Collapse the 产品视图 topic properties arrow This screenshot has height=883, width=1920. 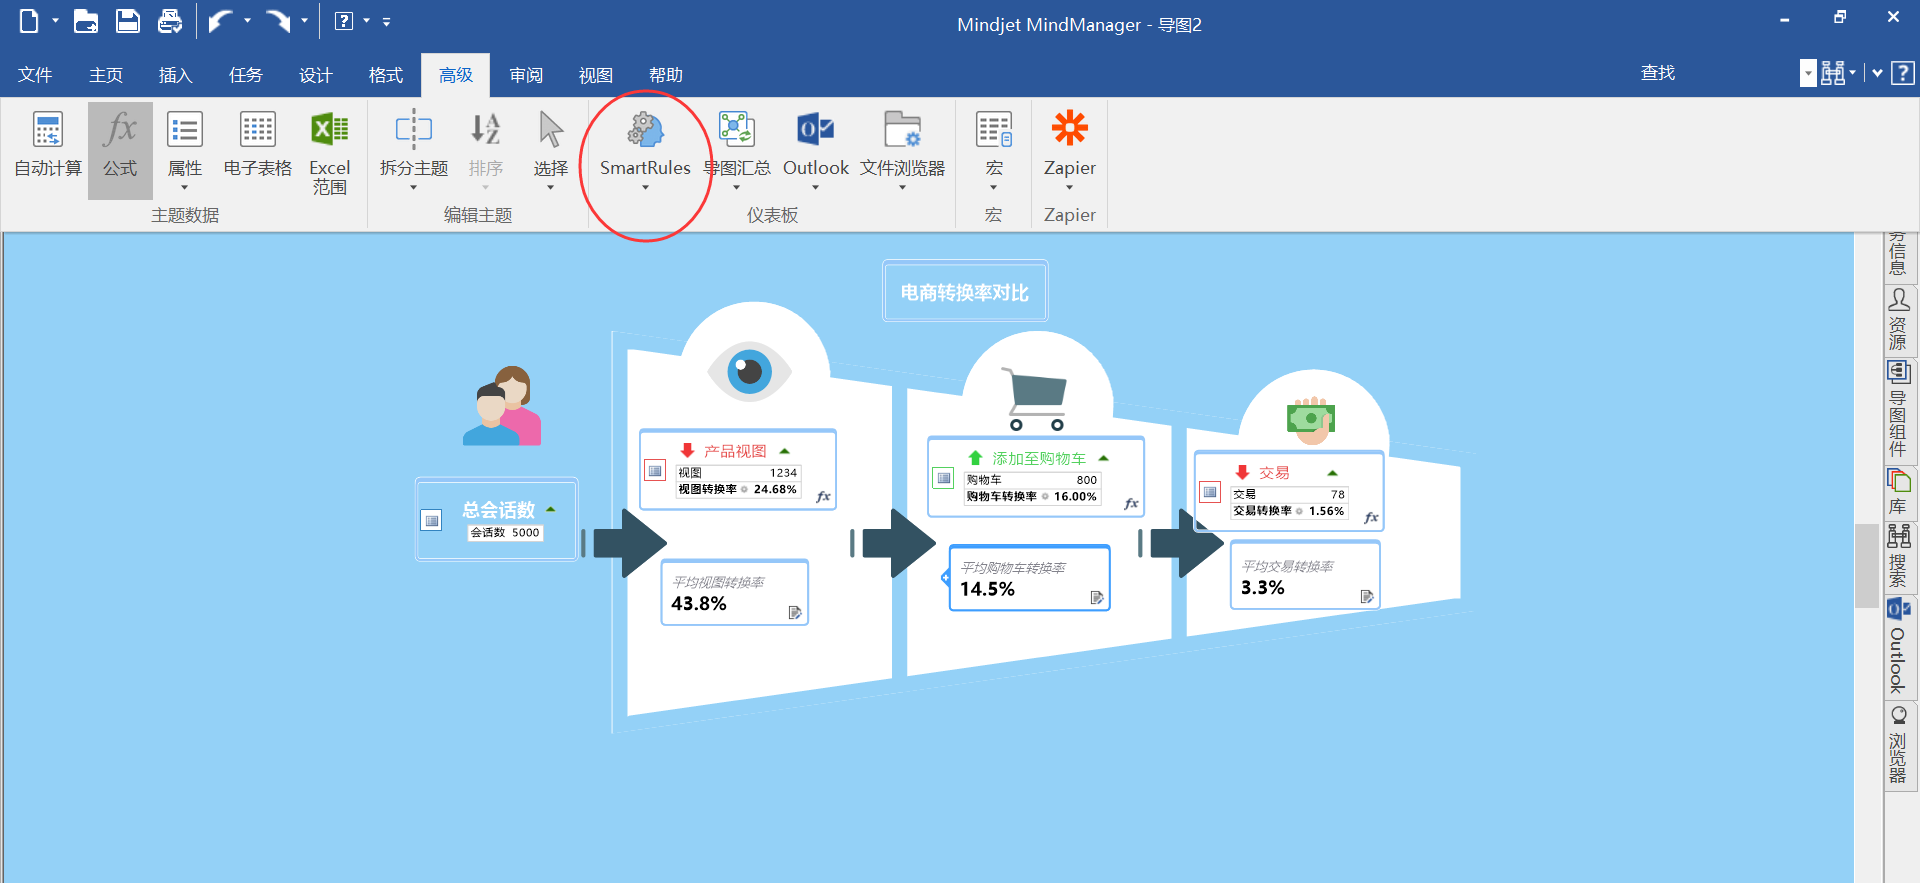785,451
